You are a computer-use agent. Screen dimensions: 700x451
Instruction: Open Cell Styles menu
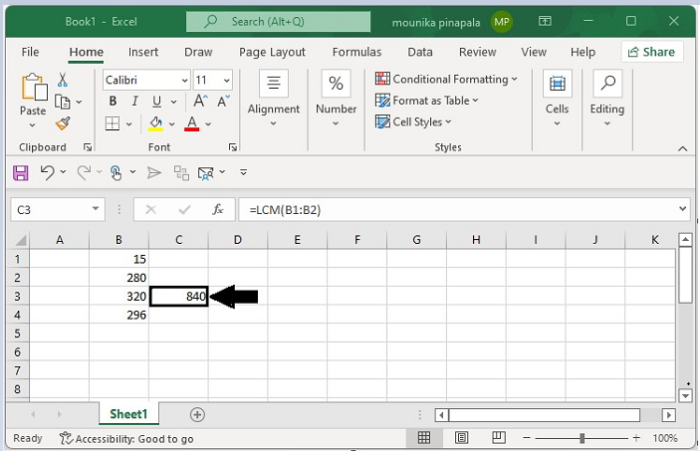413,122
